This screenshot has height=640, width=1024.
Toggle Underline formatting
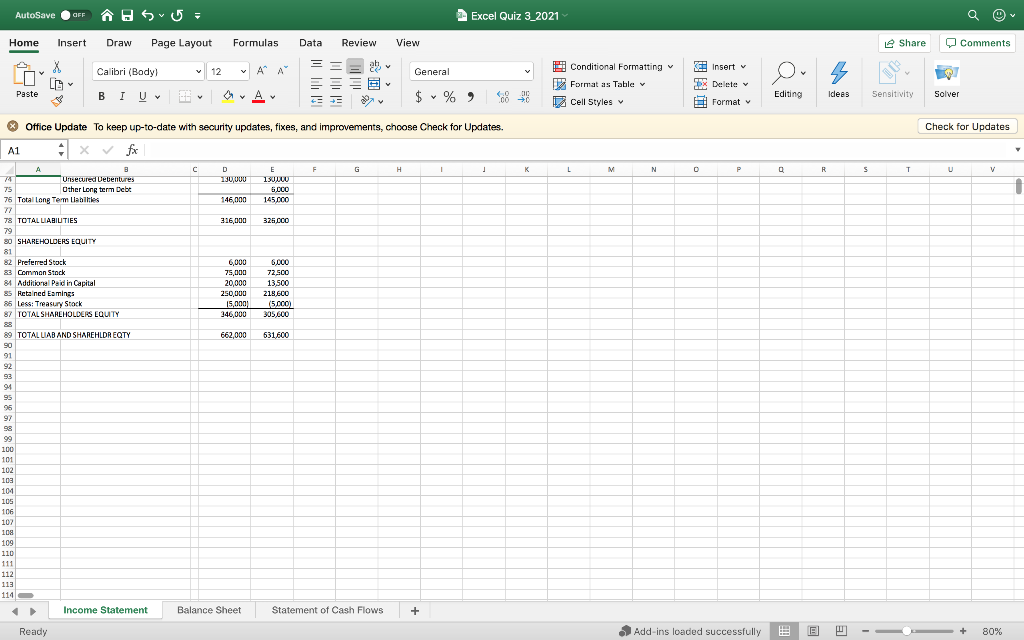[142, 97]
